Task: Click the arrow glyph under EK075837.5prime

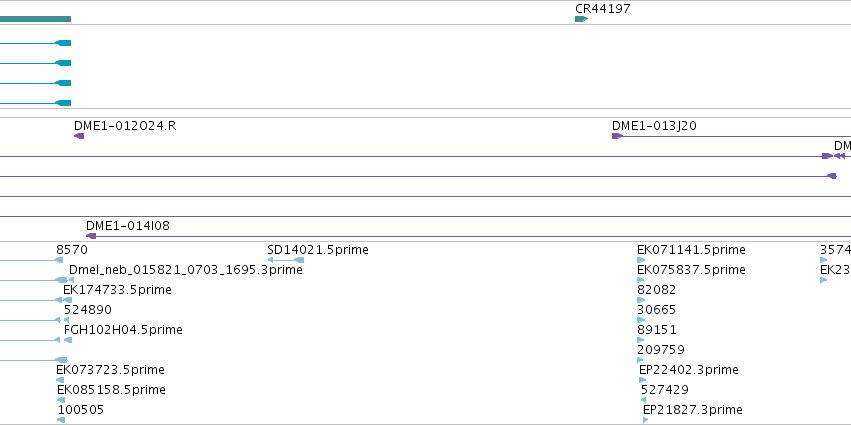Action: point(640,280)
